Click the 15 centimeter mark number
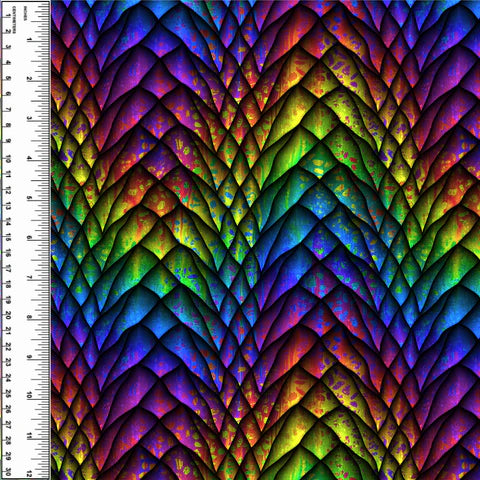 click(8, 237)
